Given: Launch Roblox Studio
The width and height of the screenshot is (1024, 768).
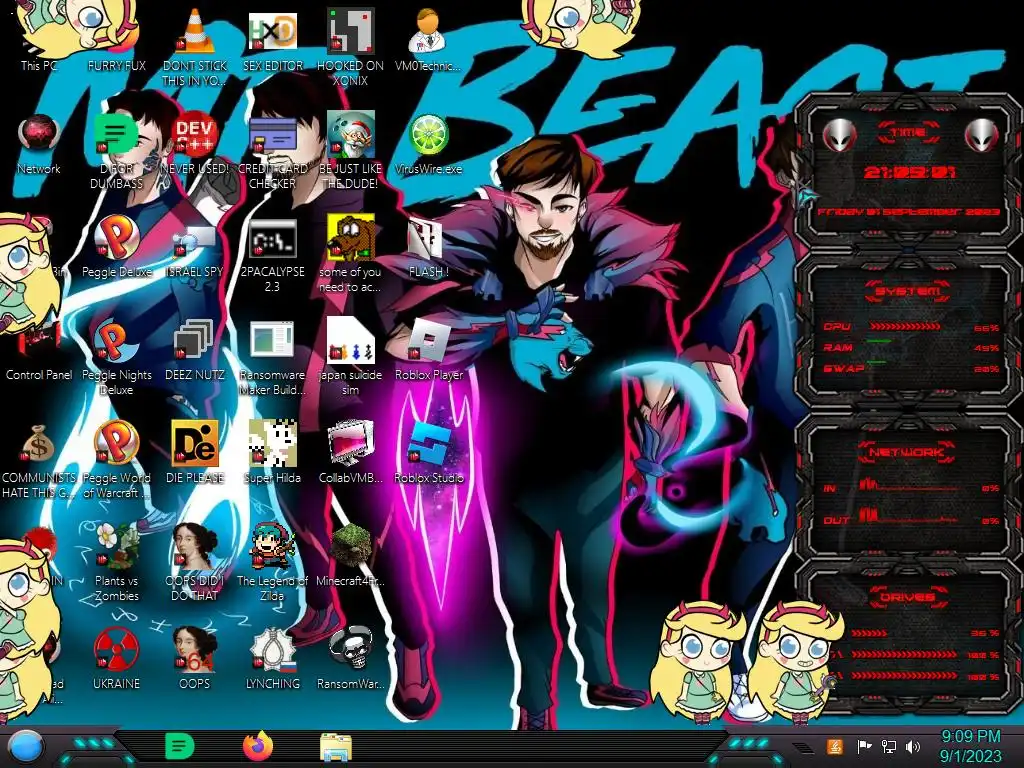Looking at the screenshot, I should (x=428, y=453).
